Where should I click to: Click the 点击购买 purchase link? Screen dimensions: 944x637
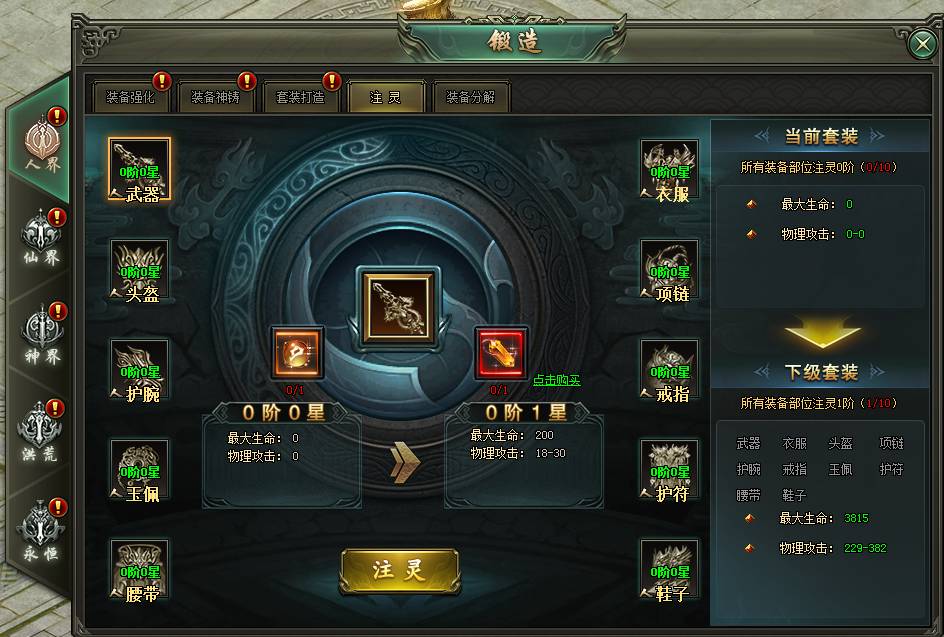coord(557,380)
